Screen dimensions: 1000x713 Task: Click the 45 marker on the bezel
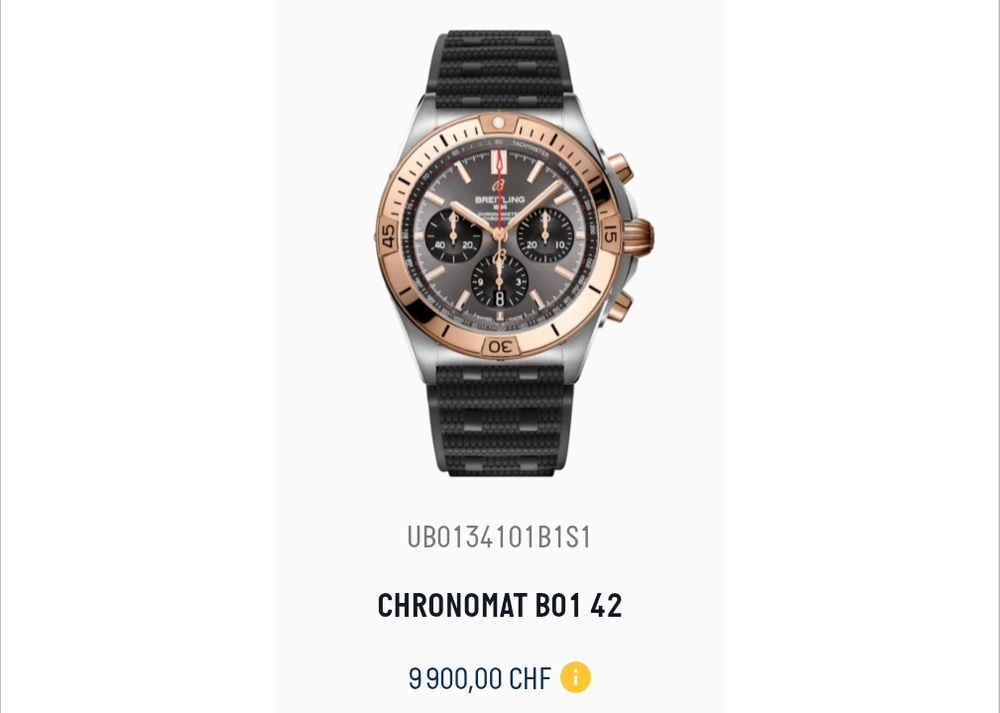pos(388,235)
